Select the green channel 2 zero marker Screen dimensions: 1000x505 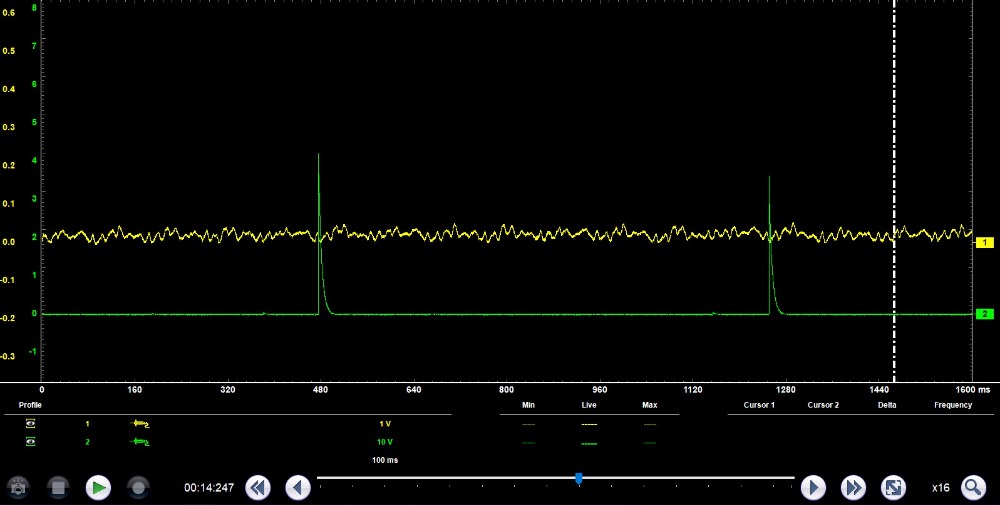point(984,314)
